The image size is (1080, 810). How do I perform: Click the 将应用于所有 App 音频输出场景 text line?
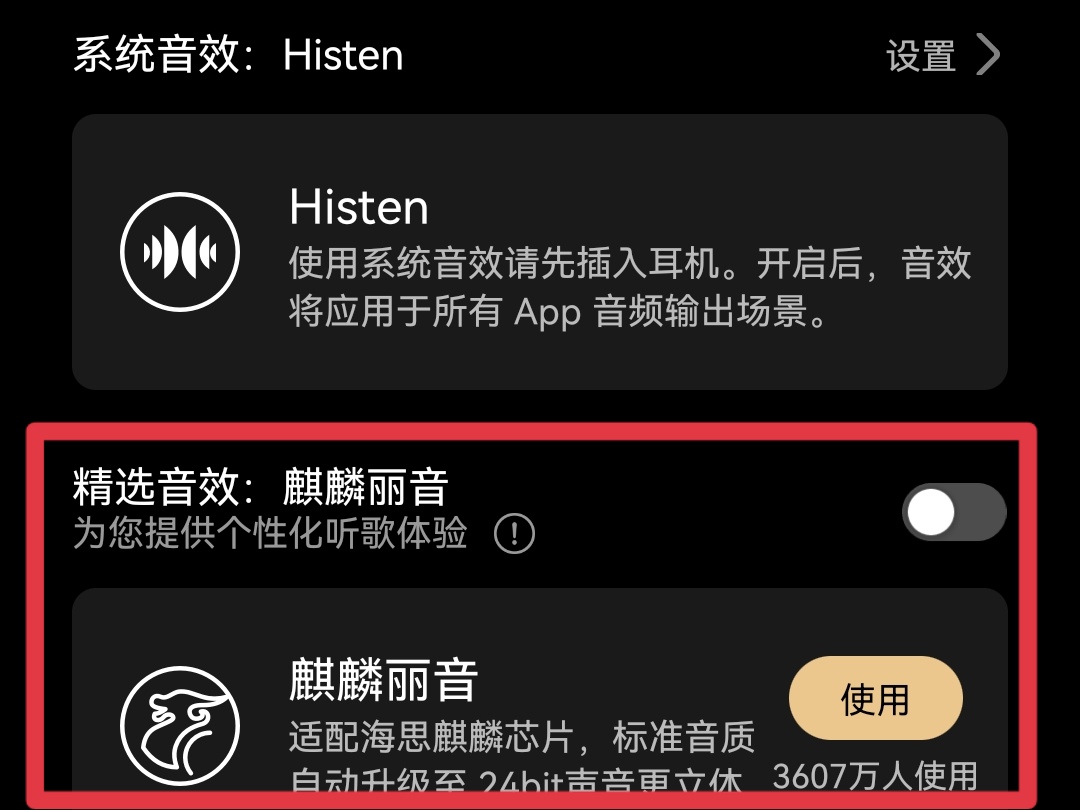(557, 311)
